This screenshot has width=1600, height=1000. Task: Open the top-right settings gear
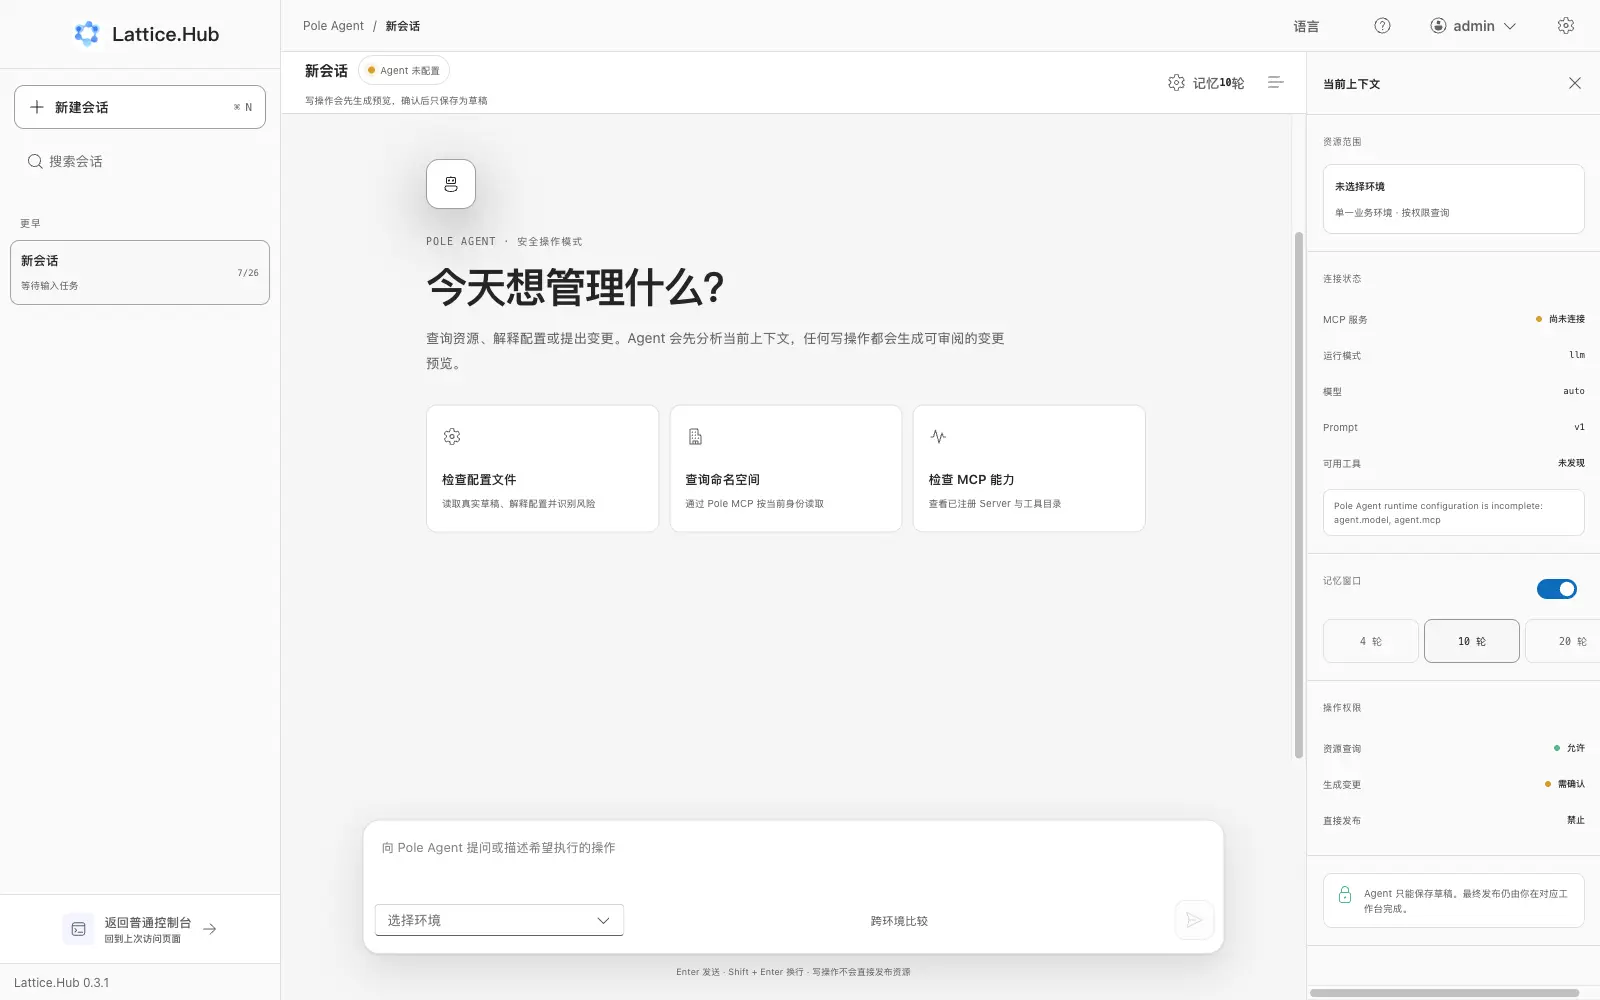click(x=1566, y=26)
